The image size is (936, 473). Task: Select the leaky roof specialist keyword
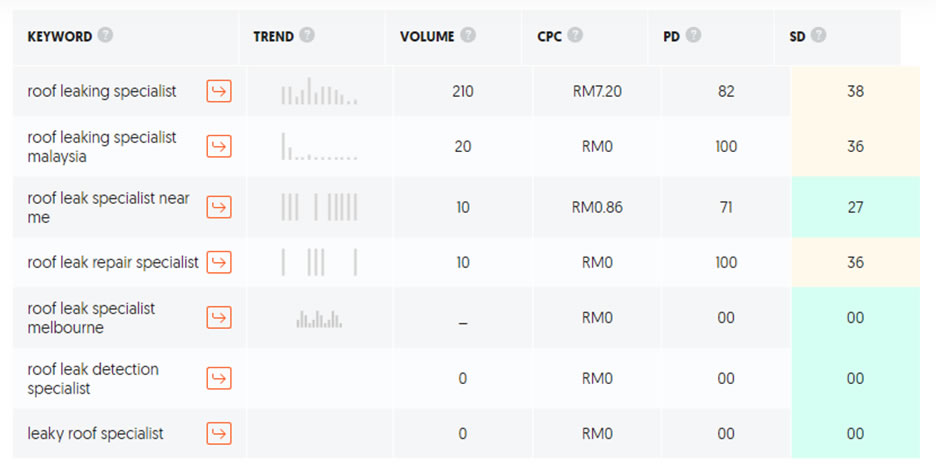coord(96,433)
